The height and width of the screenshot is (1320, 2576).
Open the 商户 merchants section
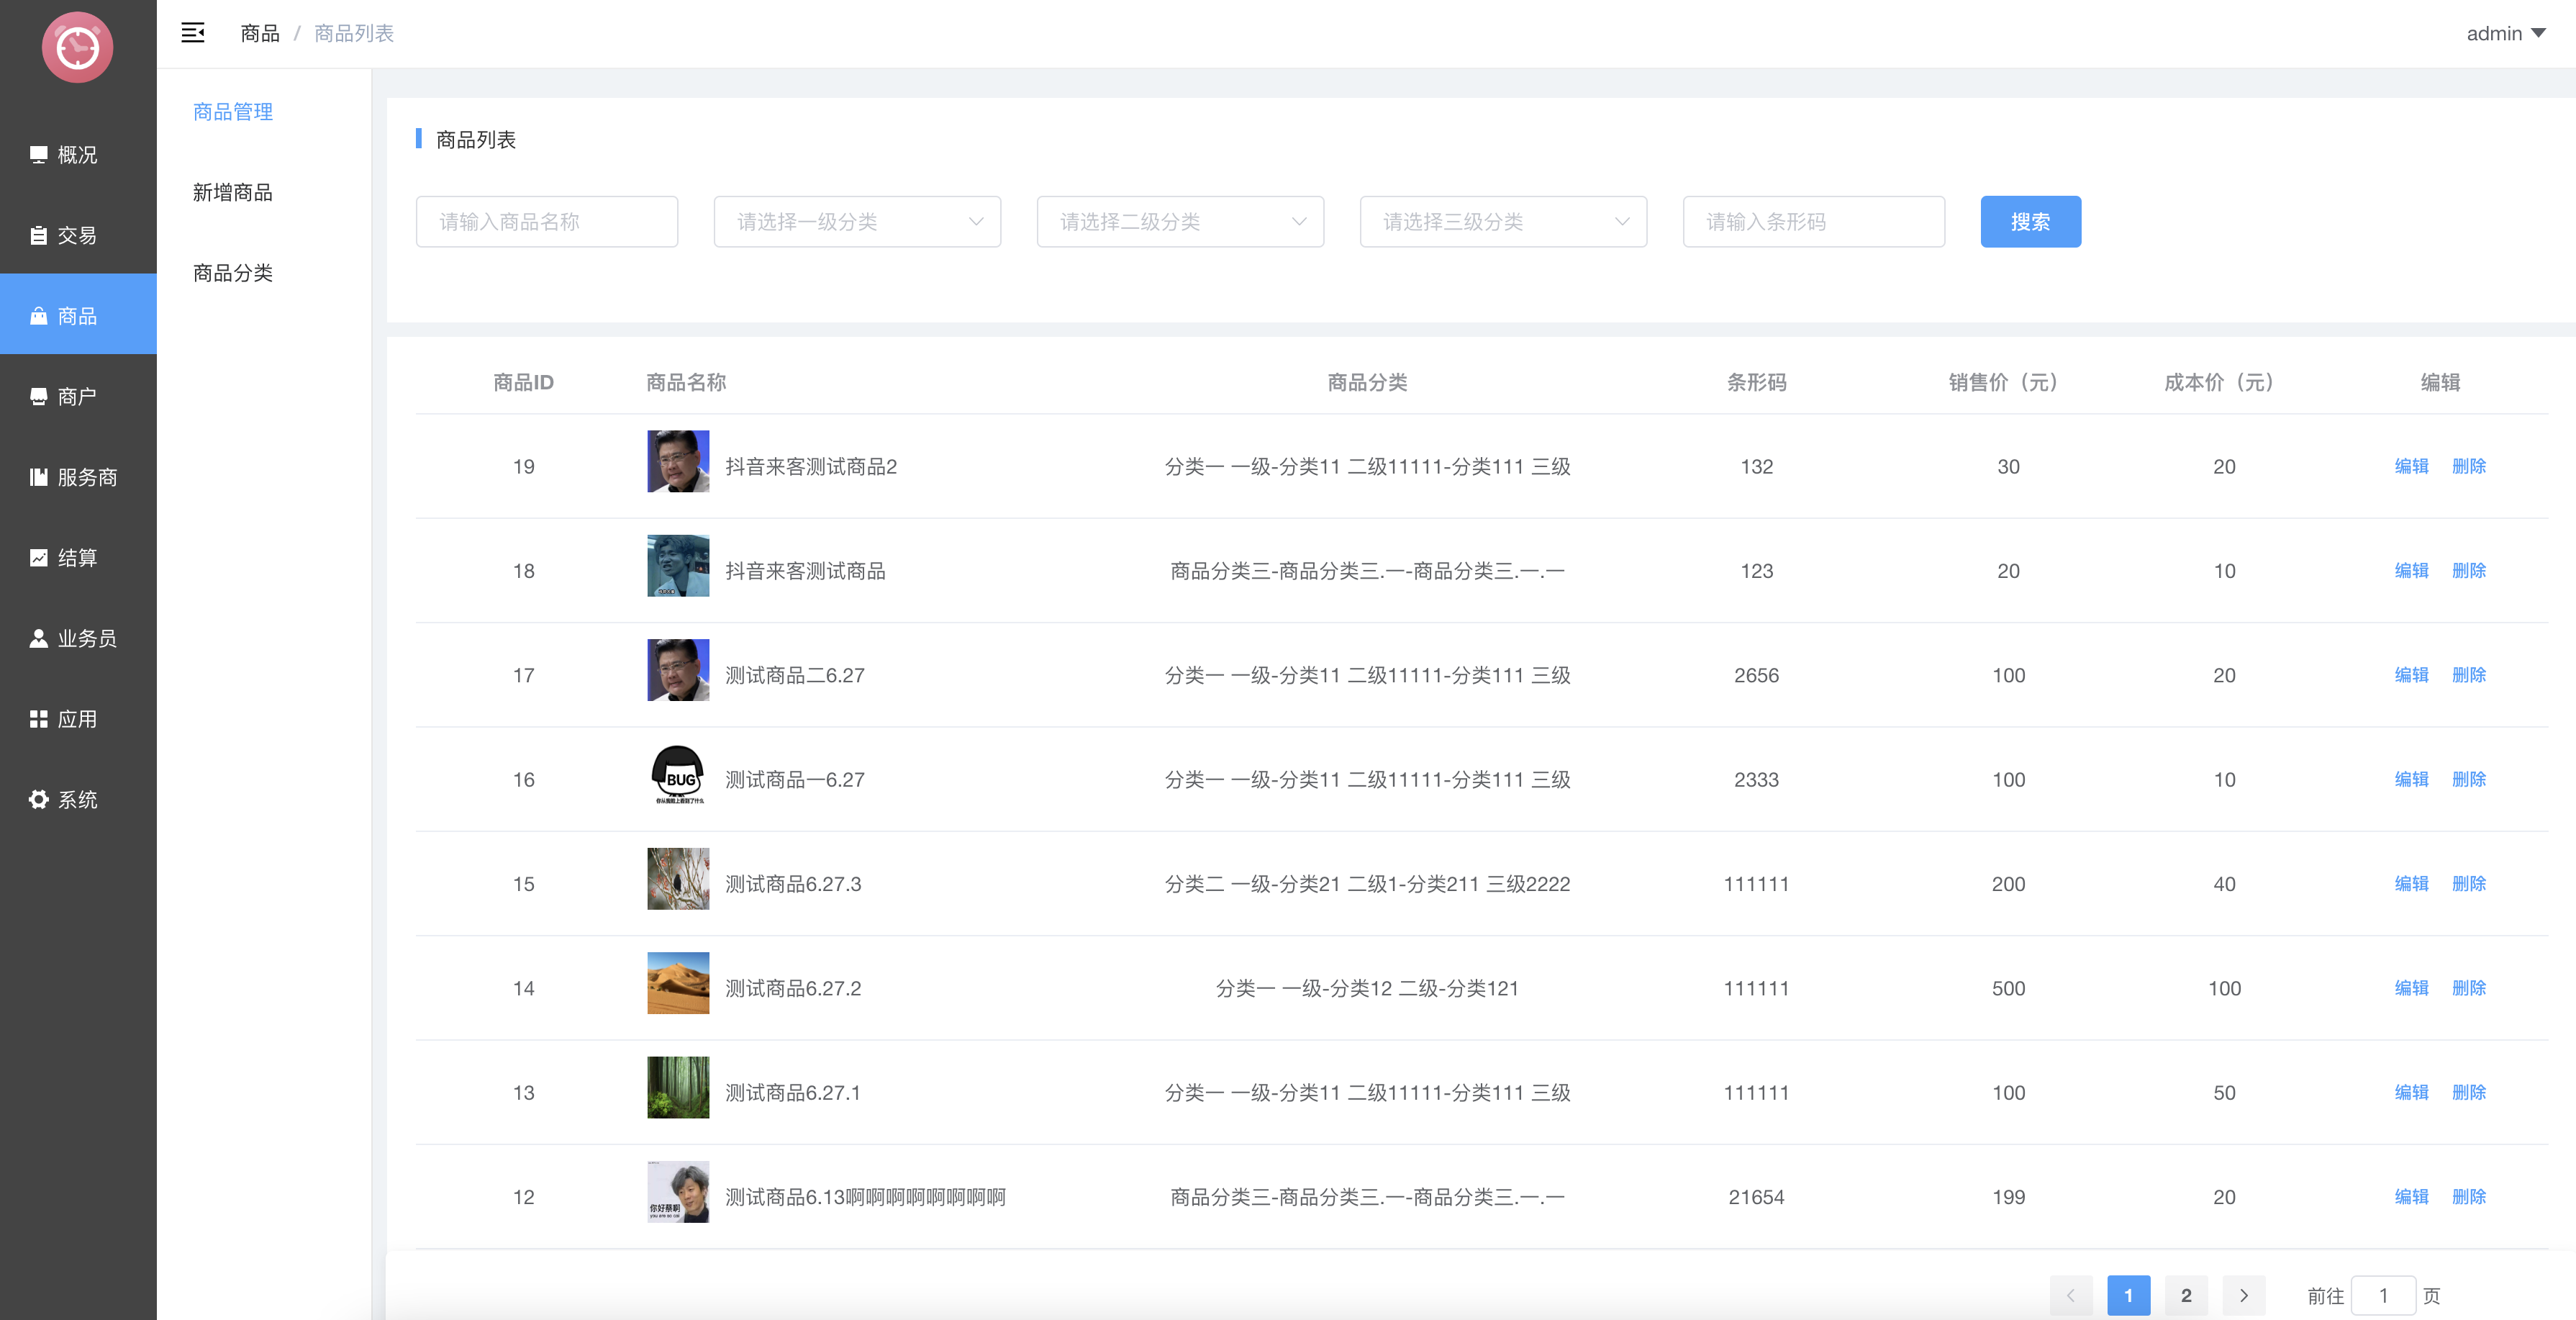(77, 397)
